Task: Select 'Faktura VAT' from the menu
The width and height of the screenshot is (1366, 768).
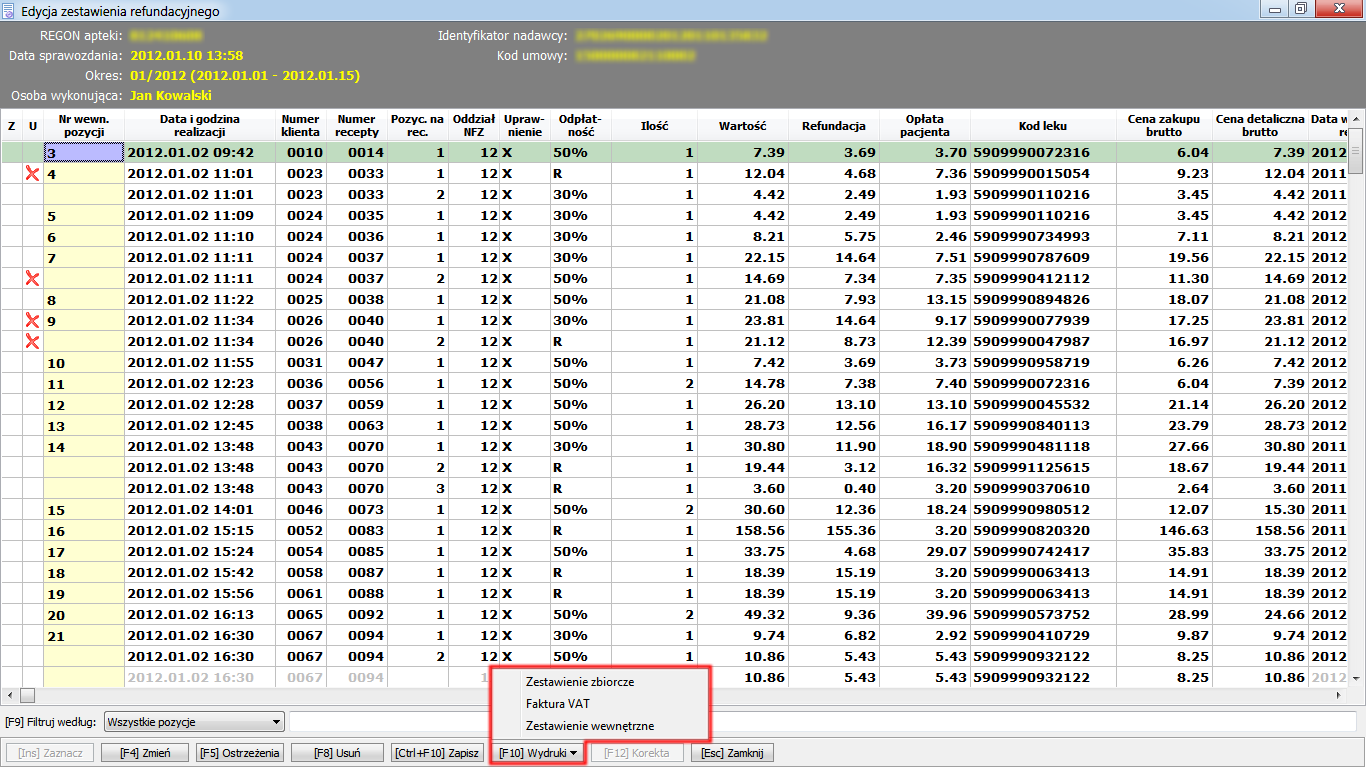Action: (x=558, y=704)
